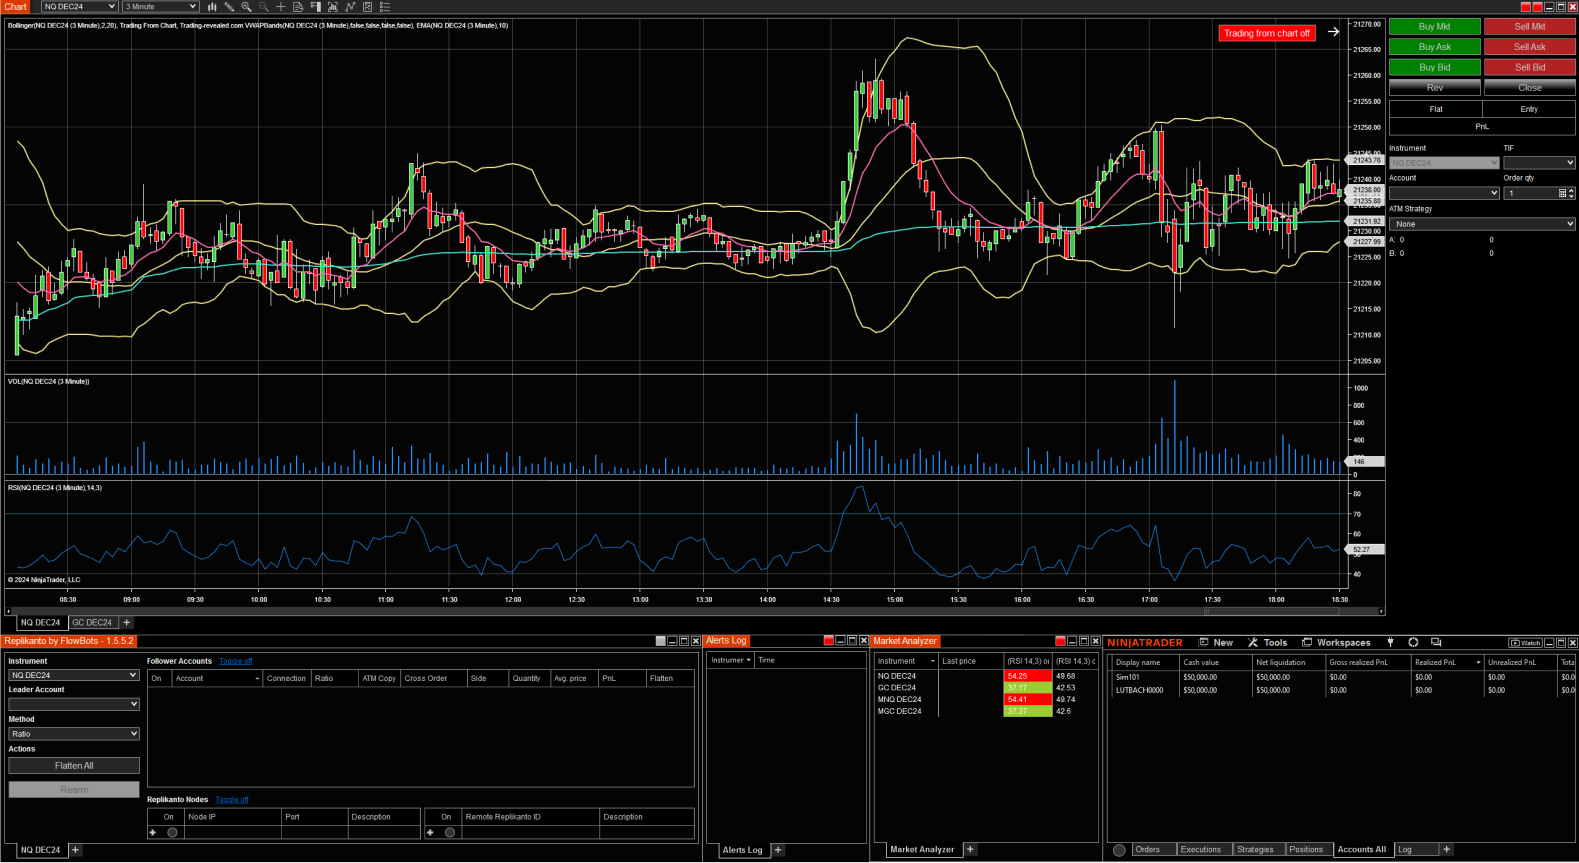Viewport: 1579px width, 863px height.
Task: Expand the ATM Strategy None dropdown
Action: coord(1482,224)
